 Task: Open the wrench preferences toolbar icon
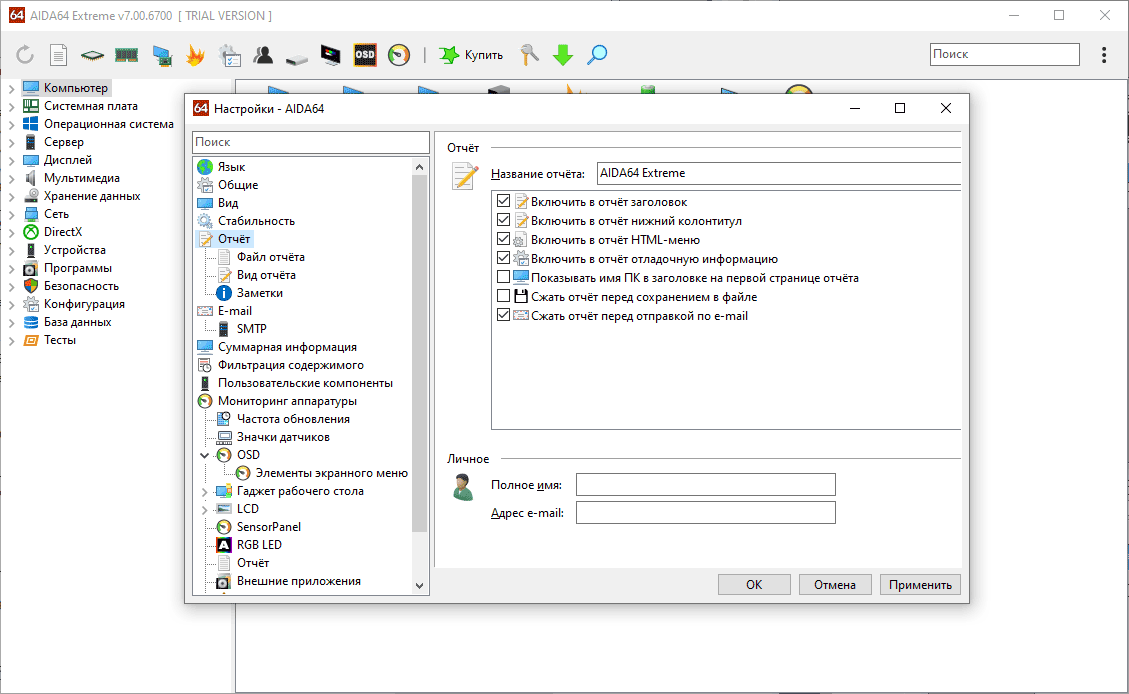[529, 55]
